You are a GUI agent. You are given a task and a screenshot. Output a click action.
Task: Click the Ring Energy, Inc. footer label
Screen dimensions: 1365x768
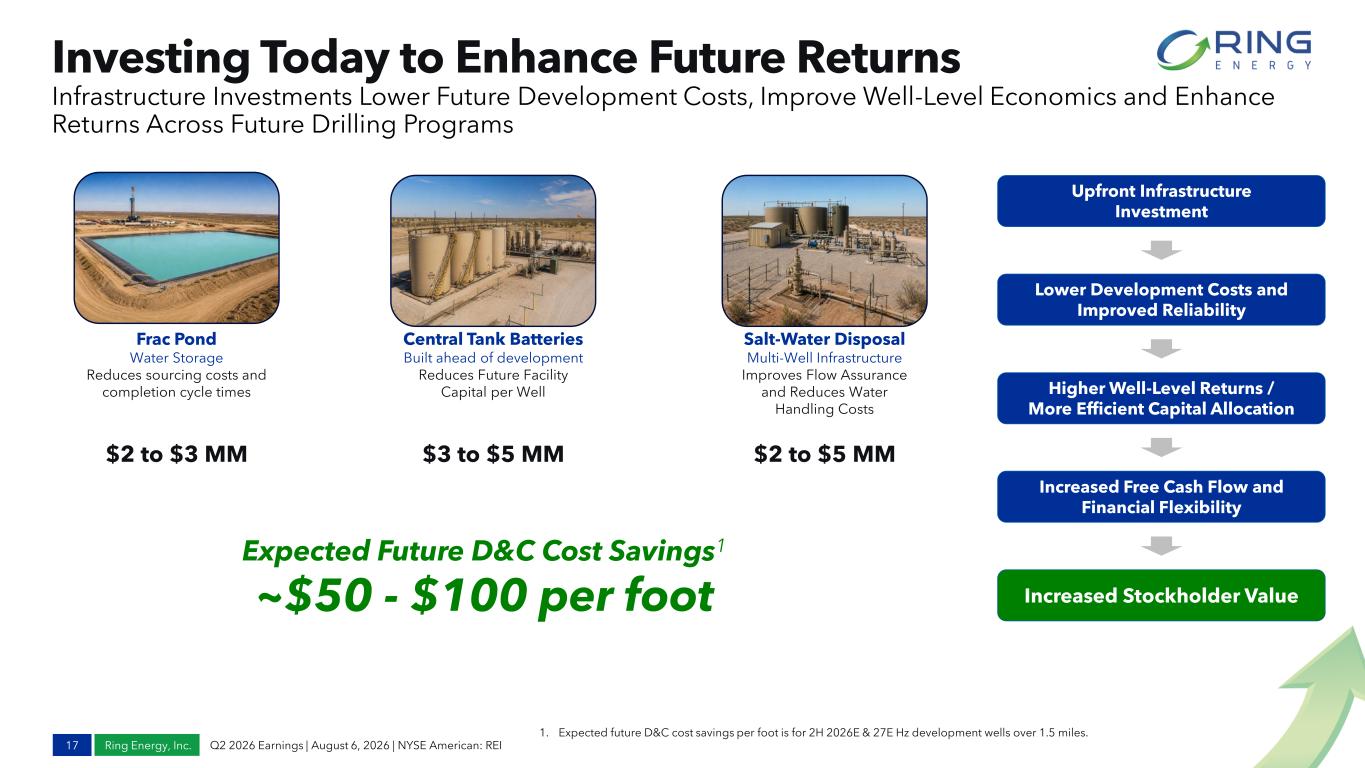tap(149, 744)
